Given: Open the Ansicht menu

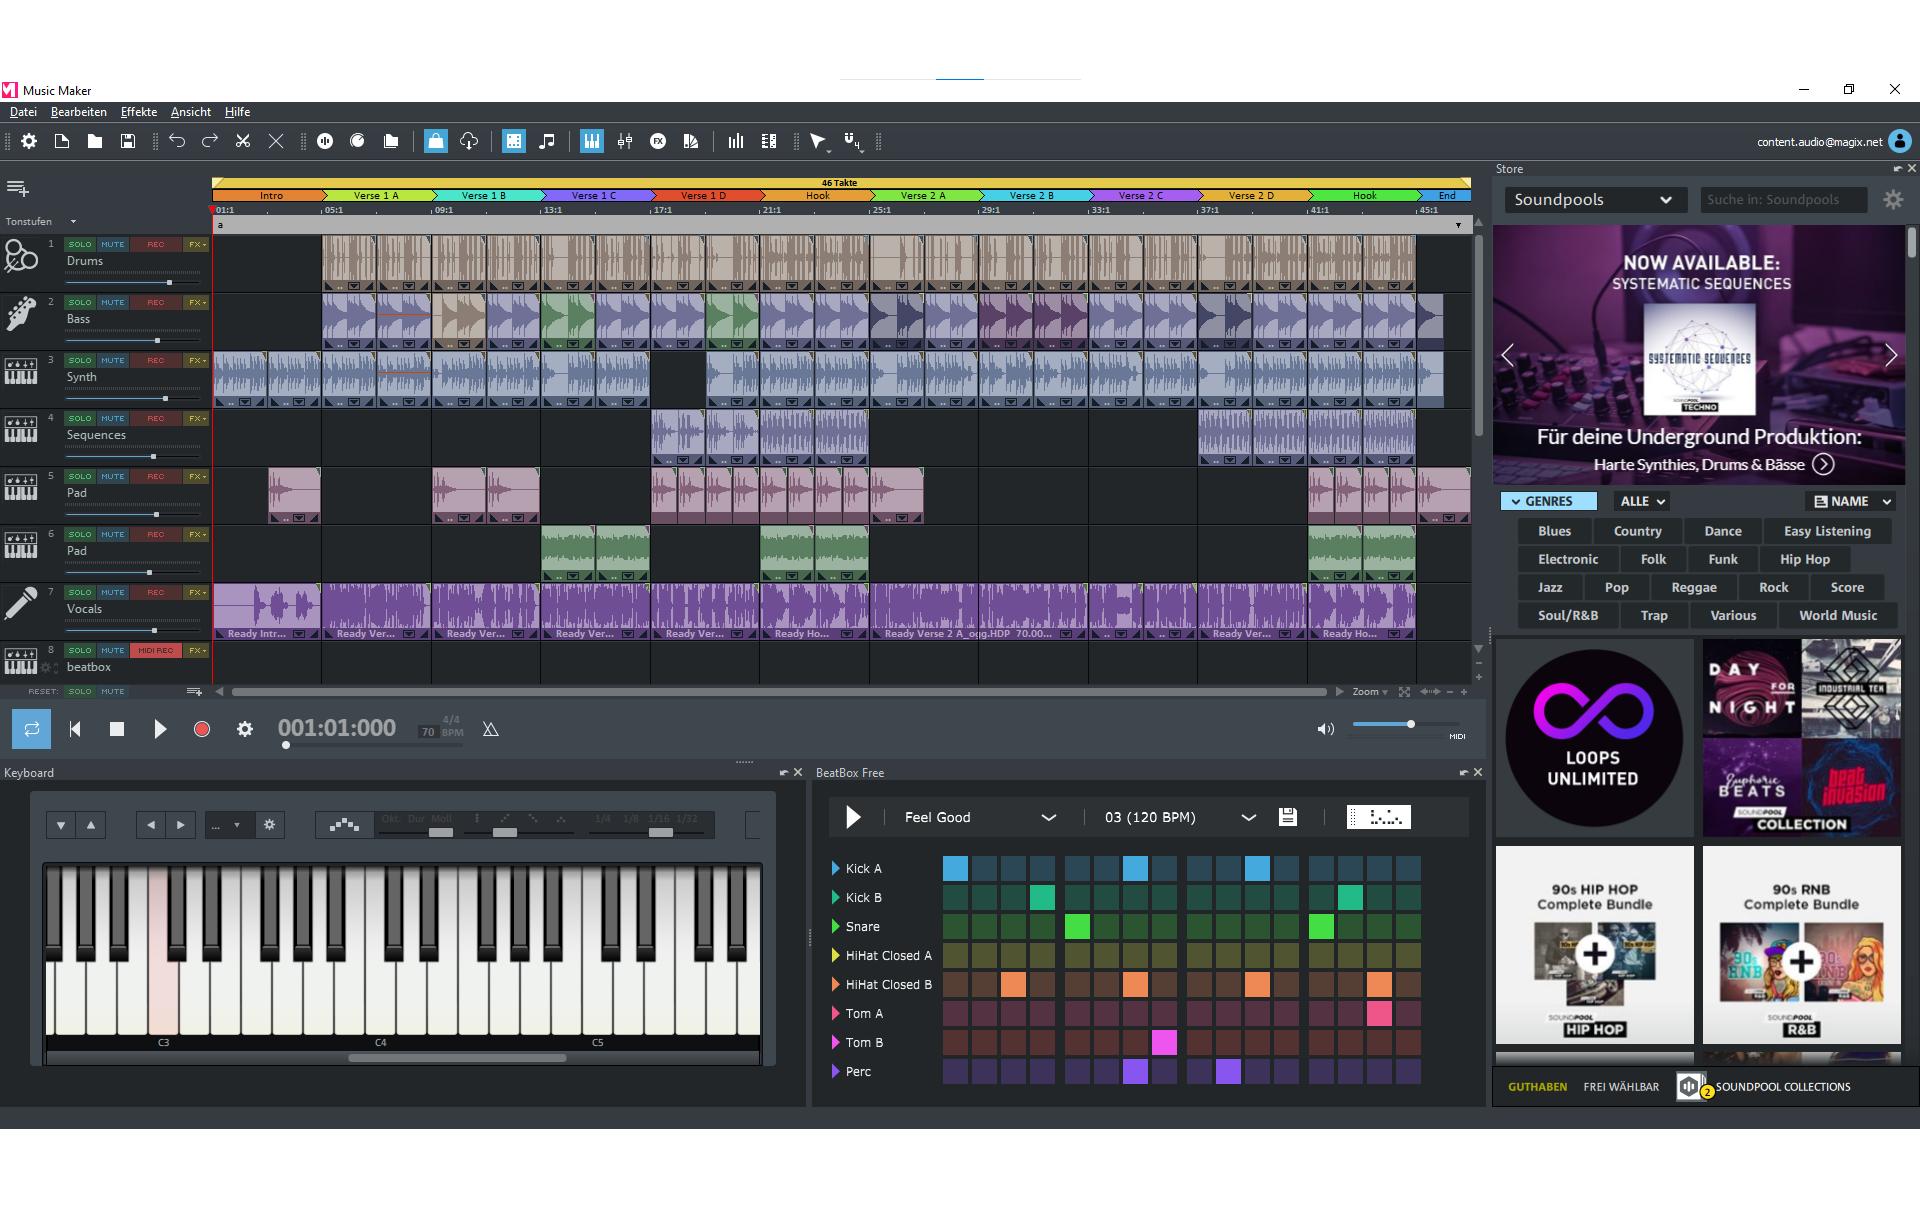Looking at the screenshot, I should 191,112.
